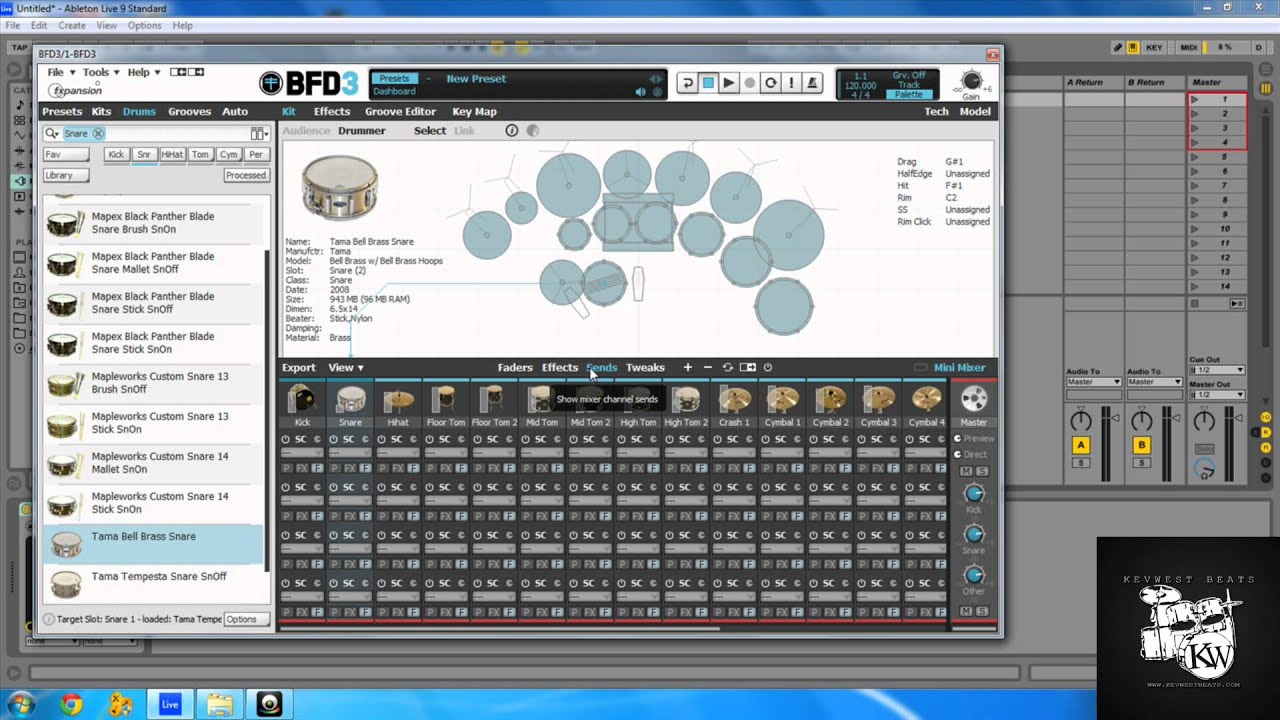
Task: Select the Floor Tom mixer channel icon
Action: coord(446,400)
